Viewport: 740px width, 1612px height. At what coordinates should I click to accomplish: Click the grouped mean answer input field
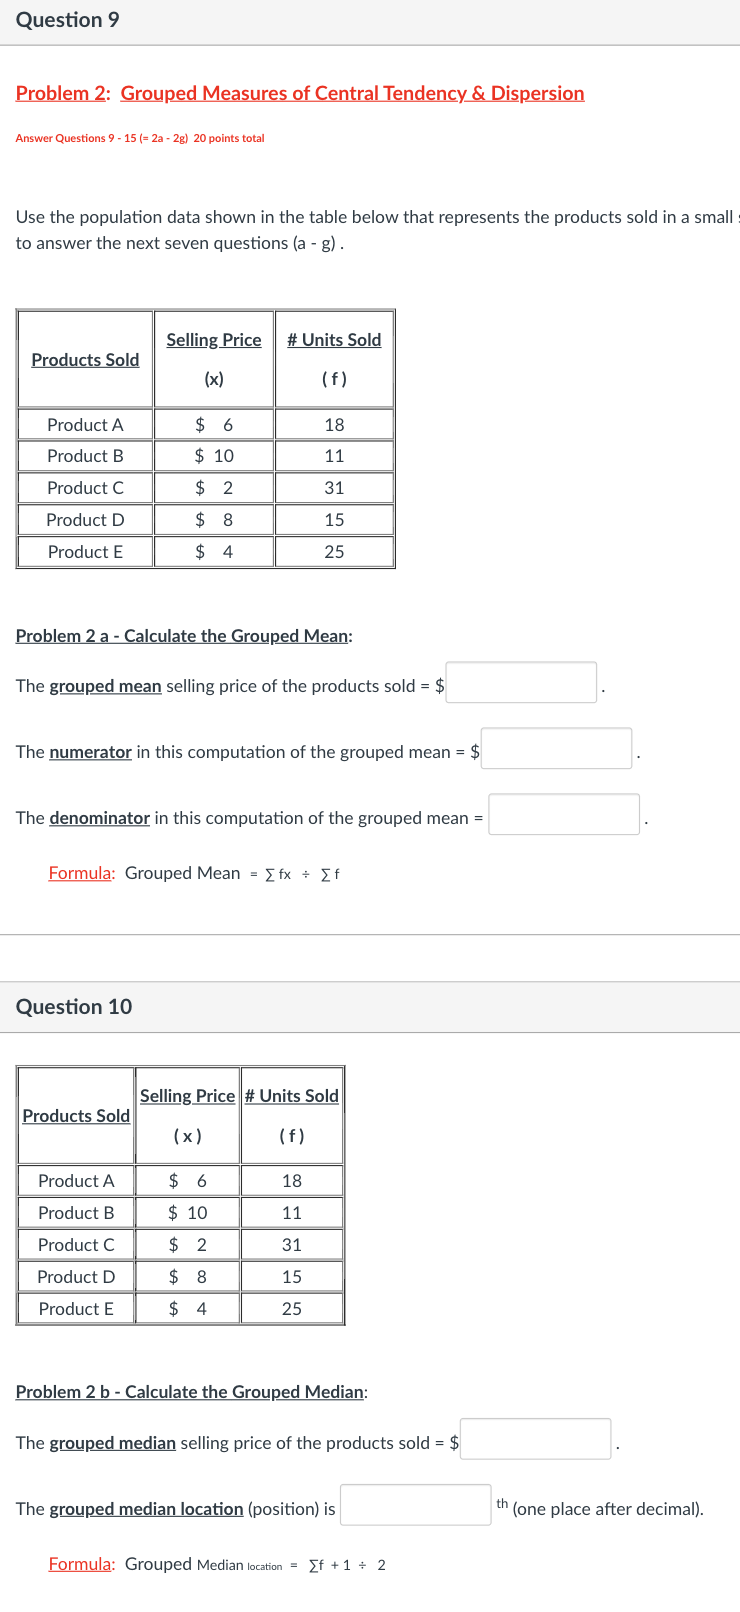[521, 682]
